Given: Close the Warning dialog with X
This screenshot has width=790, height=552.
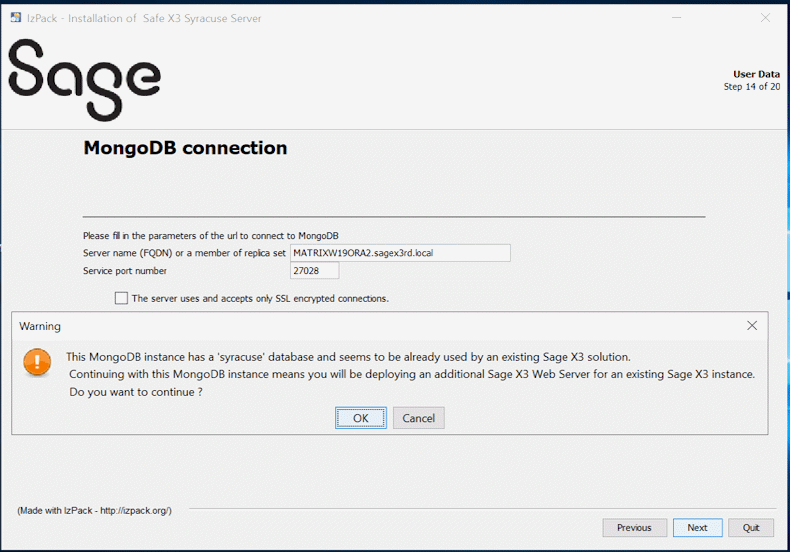Looking at the screenshot, I should coord(752,326).
